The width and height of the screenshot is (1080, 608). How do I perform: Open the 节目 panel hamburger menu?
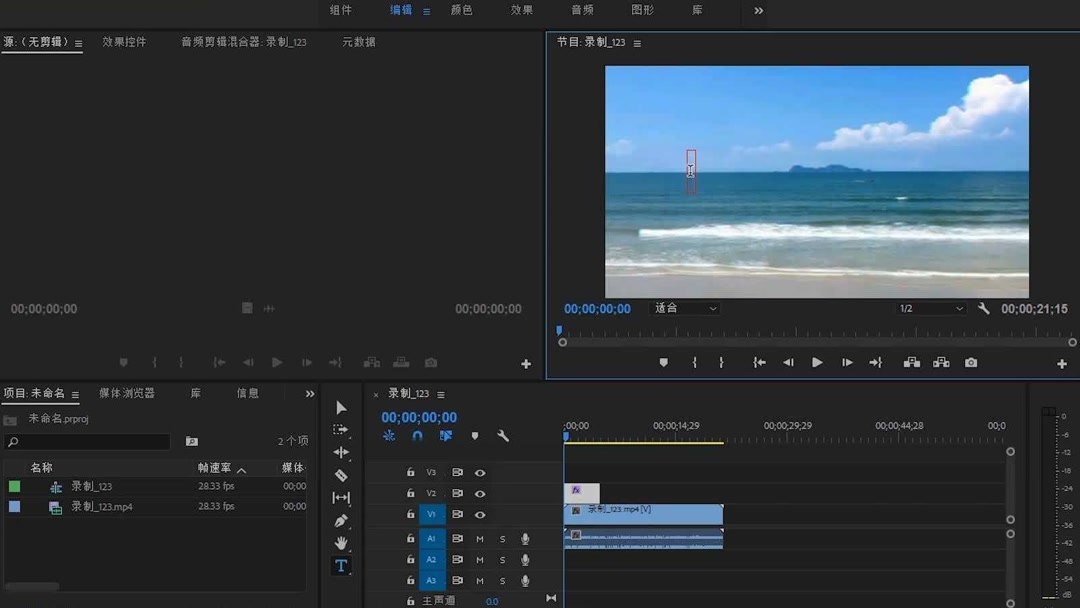[x=637, y=43]
